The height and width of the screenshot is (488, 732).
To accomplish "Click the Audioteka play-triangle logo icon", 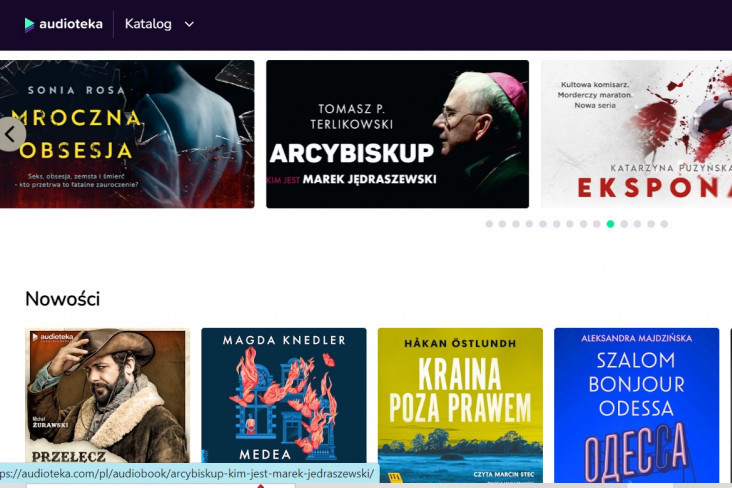I will click(x=29, y=24).
